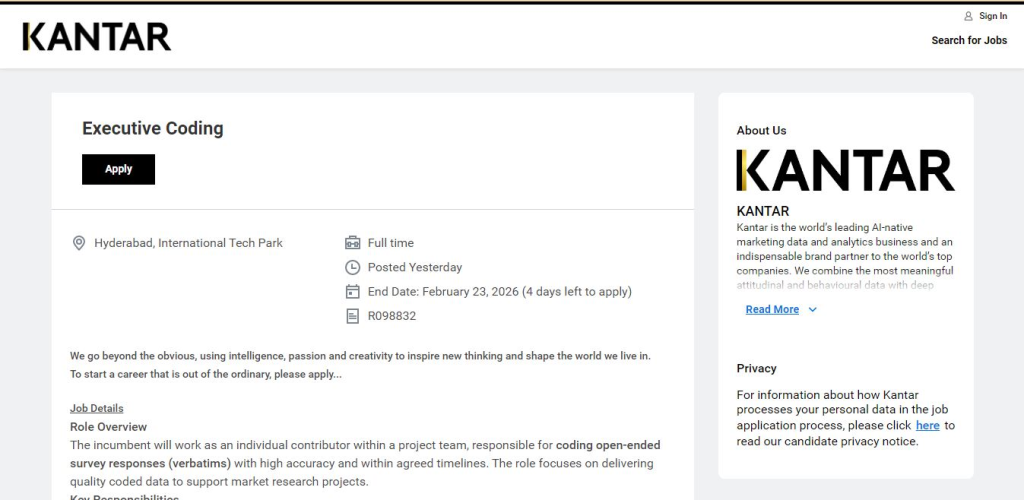Viewport: 1024px width, 500px height.
Task: Click the 'About Us' sidebar heading
Action: 761,131
